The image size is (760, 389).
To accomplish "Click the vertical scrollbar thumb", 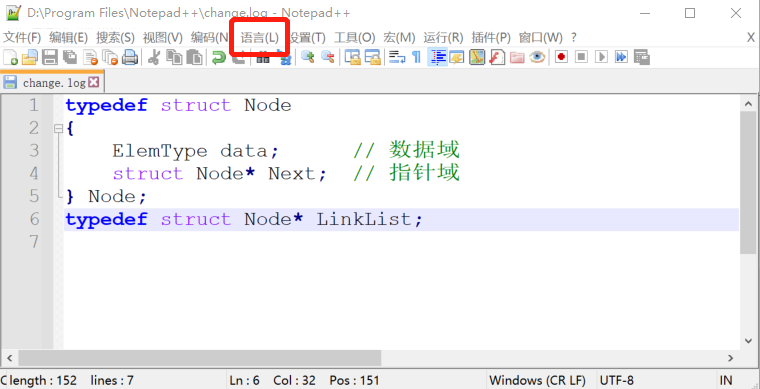I will coord(748,182).
